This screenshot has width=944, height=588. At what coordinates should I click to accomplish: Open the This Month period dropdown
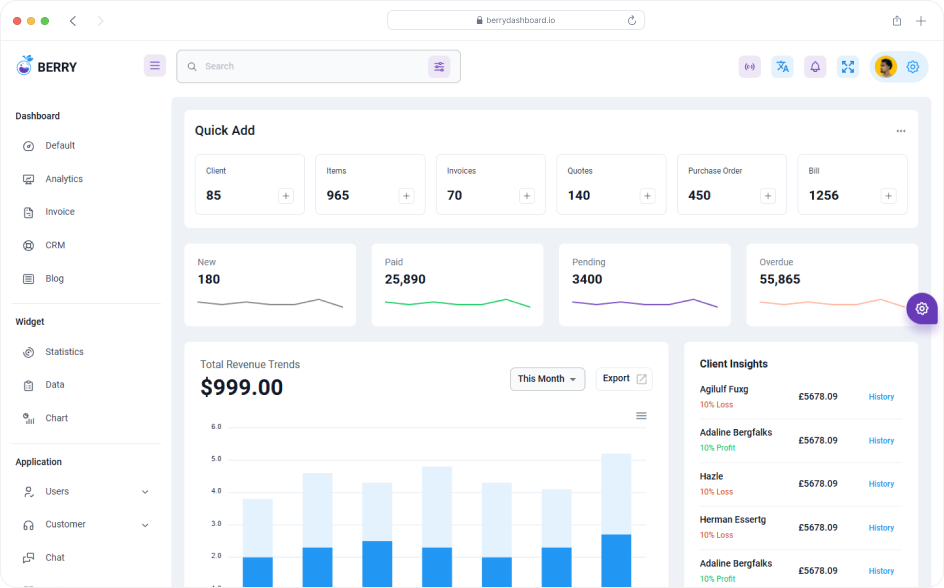coord(547,379)
